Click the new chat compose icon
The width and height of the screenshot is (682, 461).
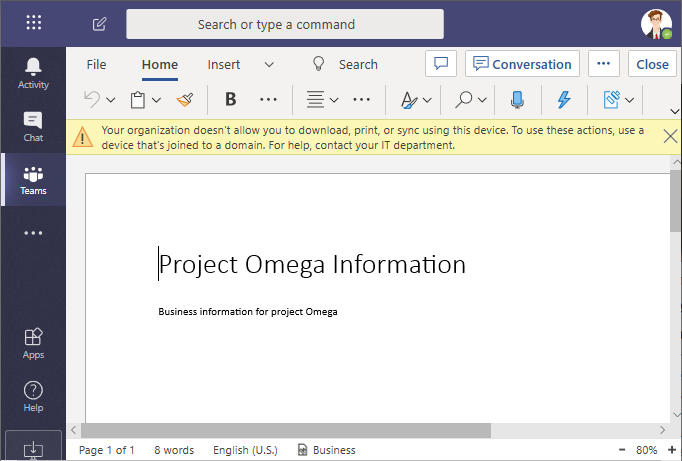tap(99, 24)
